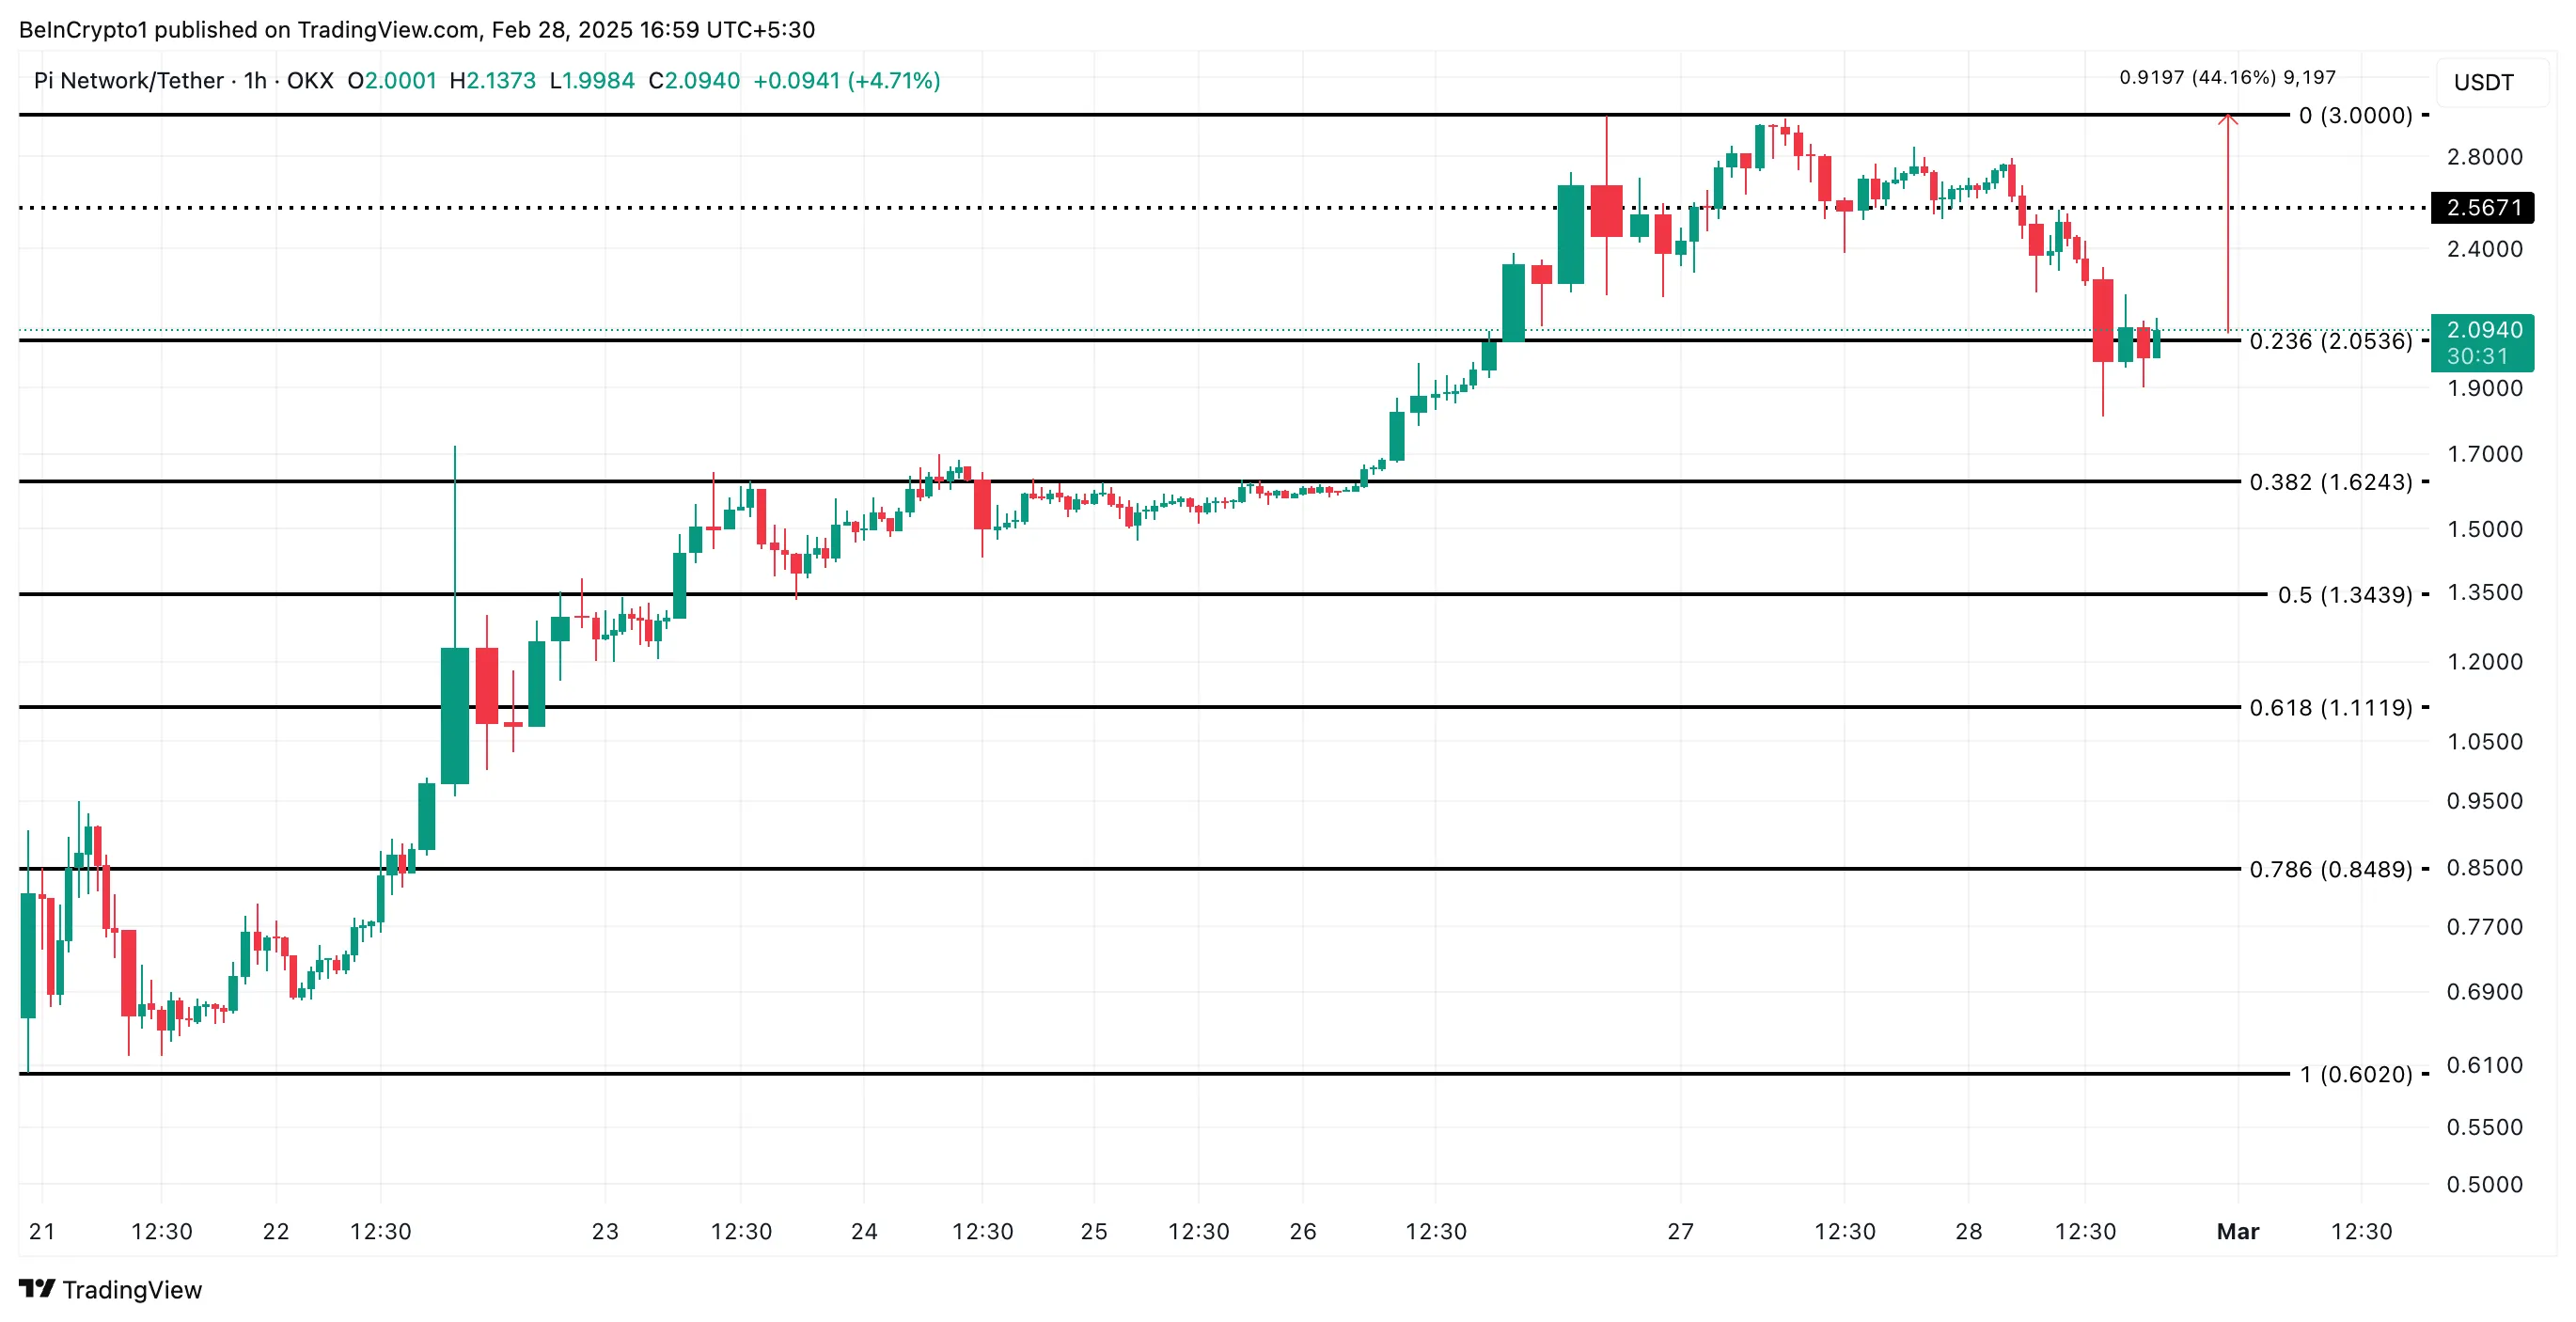Click the black 2.5671 price tag
The width and height of the screenshot is (2576, 1322).
pos(2483,207)
